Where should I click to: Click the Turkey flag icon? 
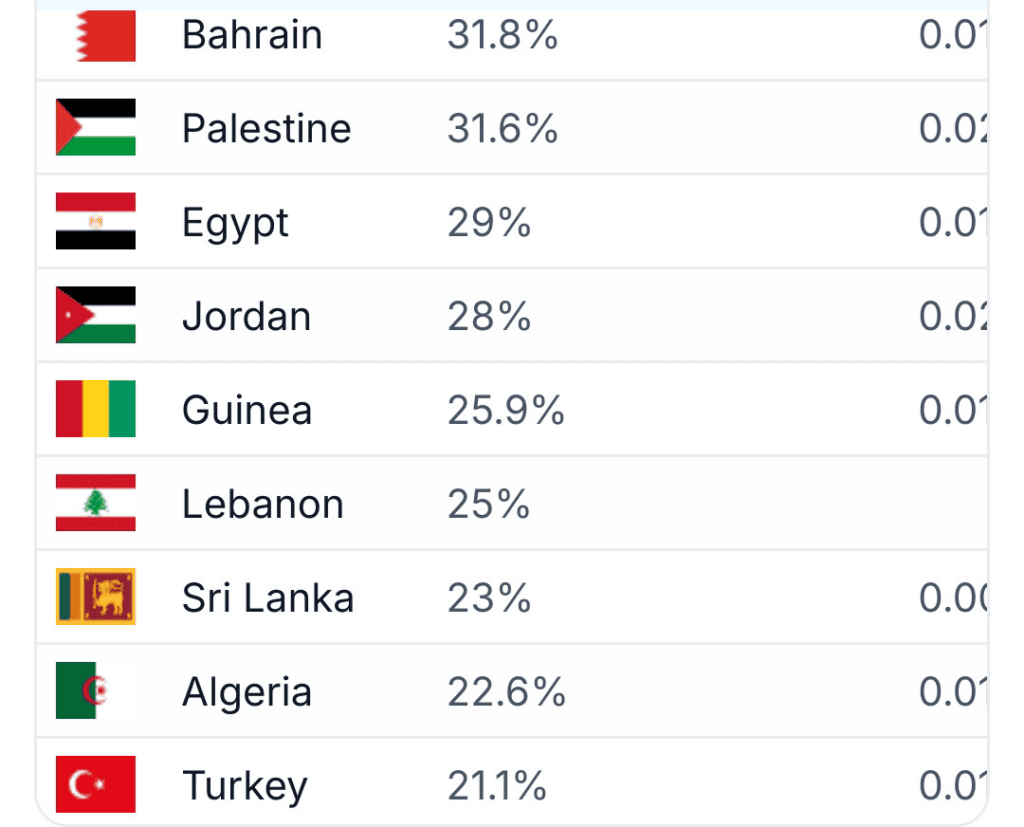coord(95,785)
